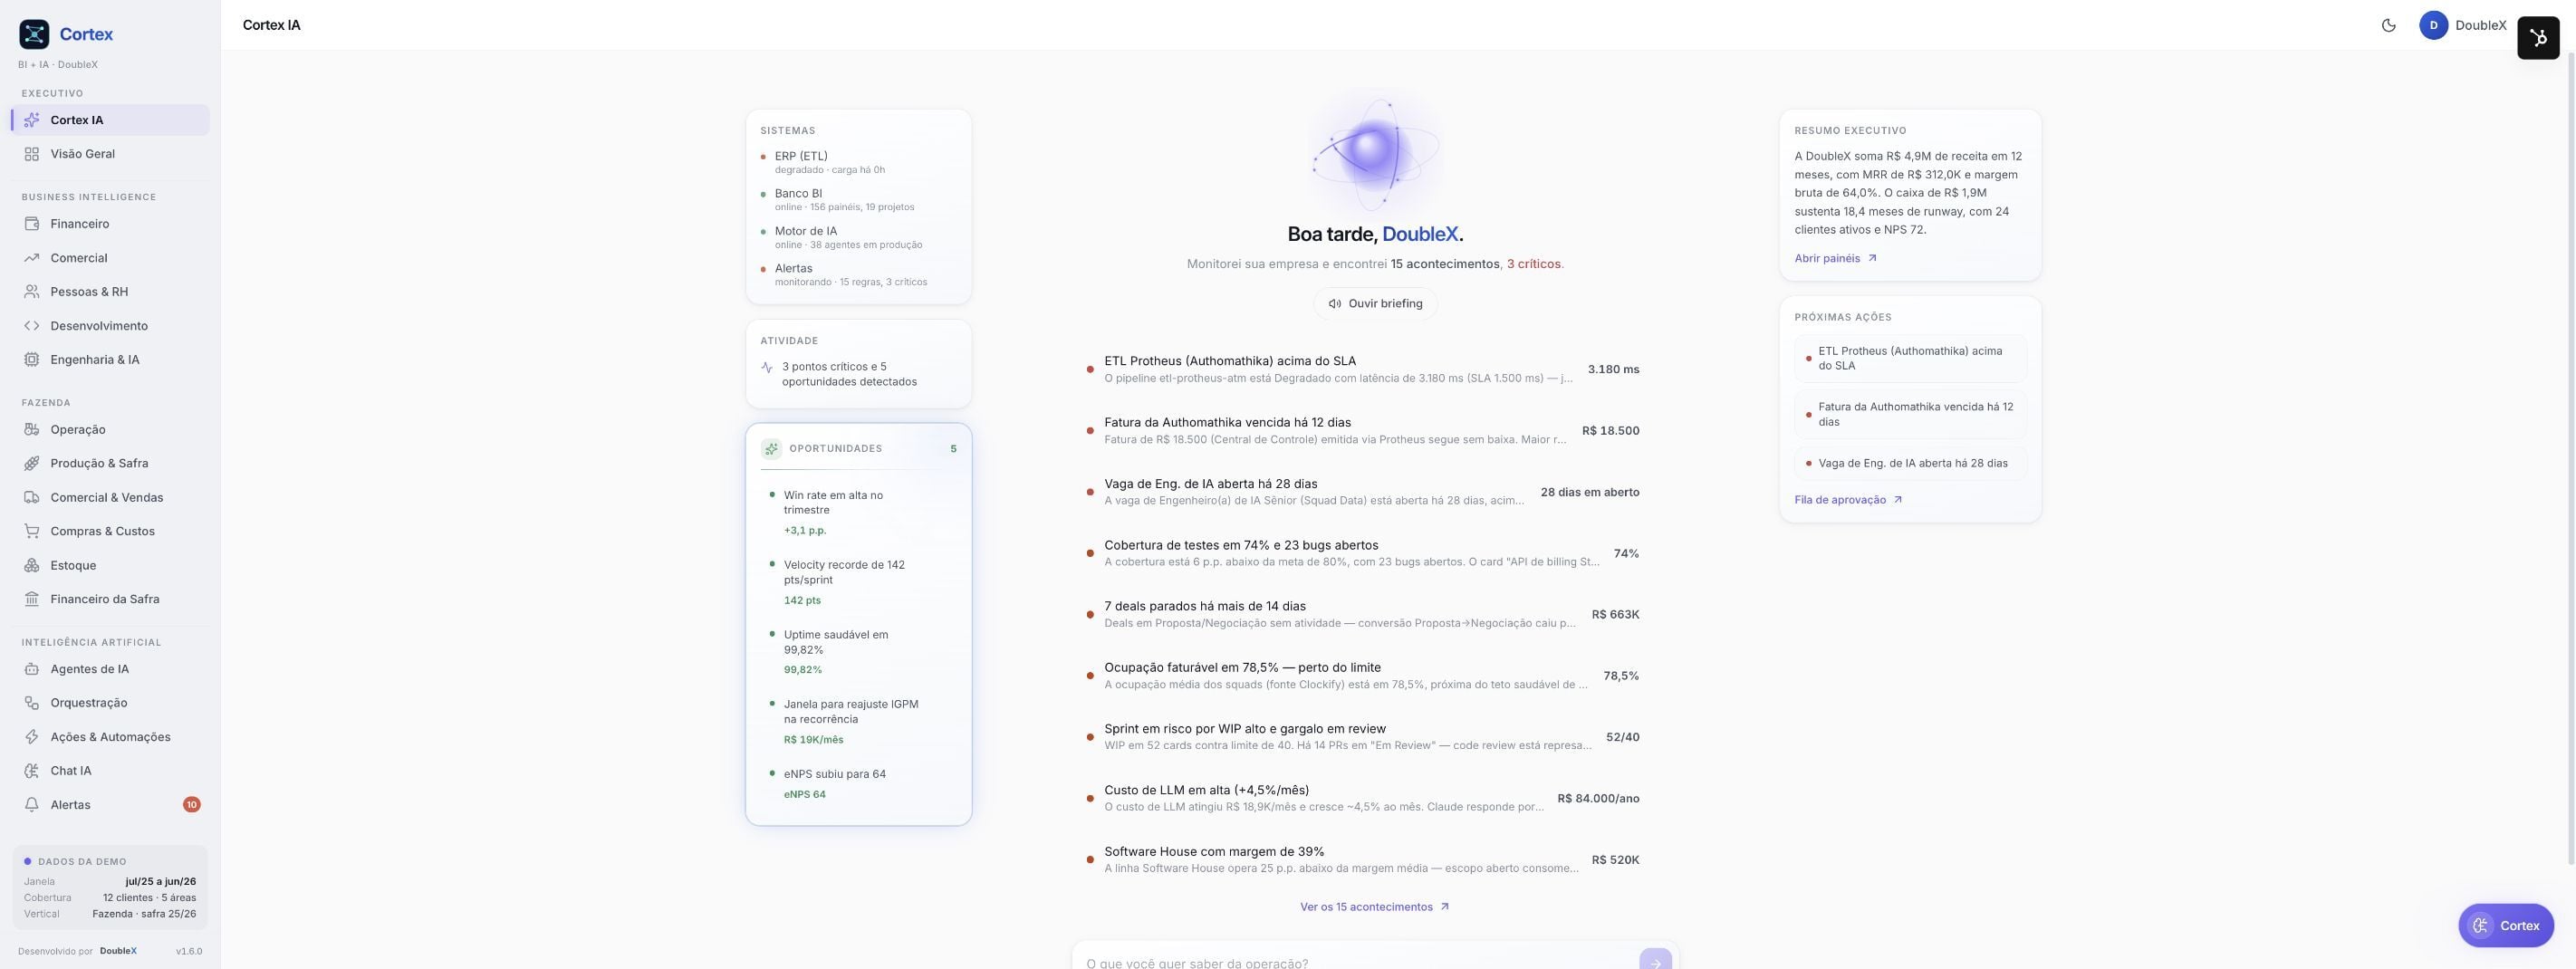This screenshot has height=969, width=2576.
Task: Click the Alertas badge showing 10
Action: point(191,805)
